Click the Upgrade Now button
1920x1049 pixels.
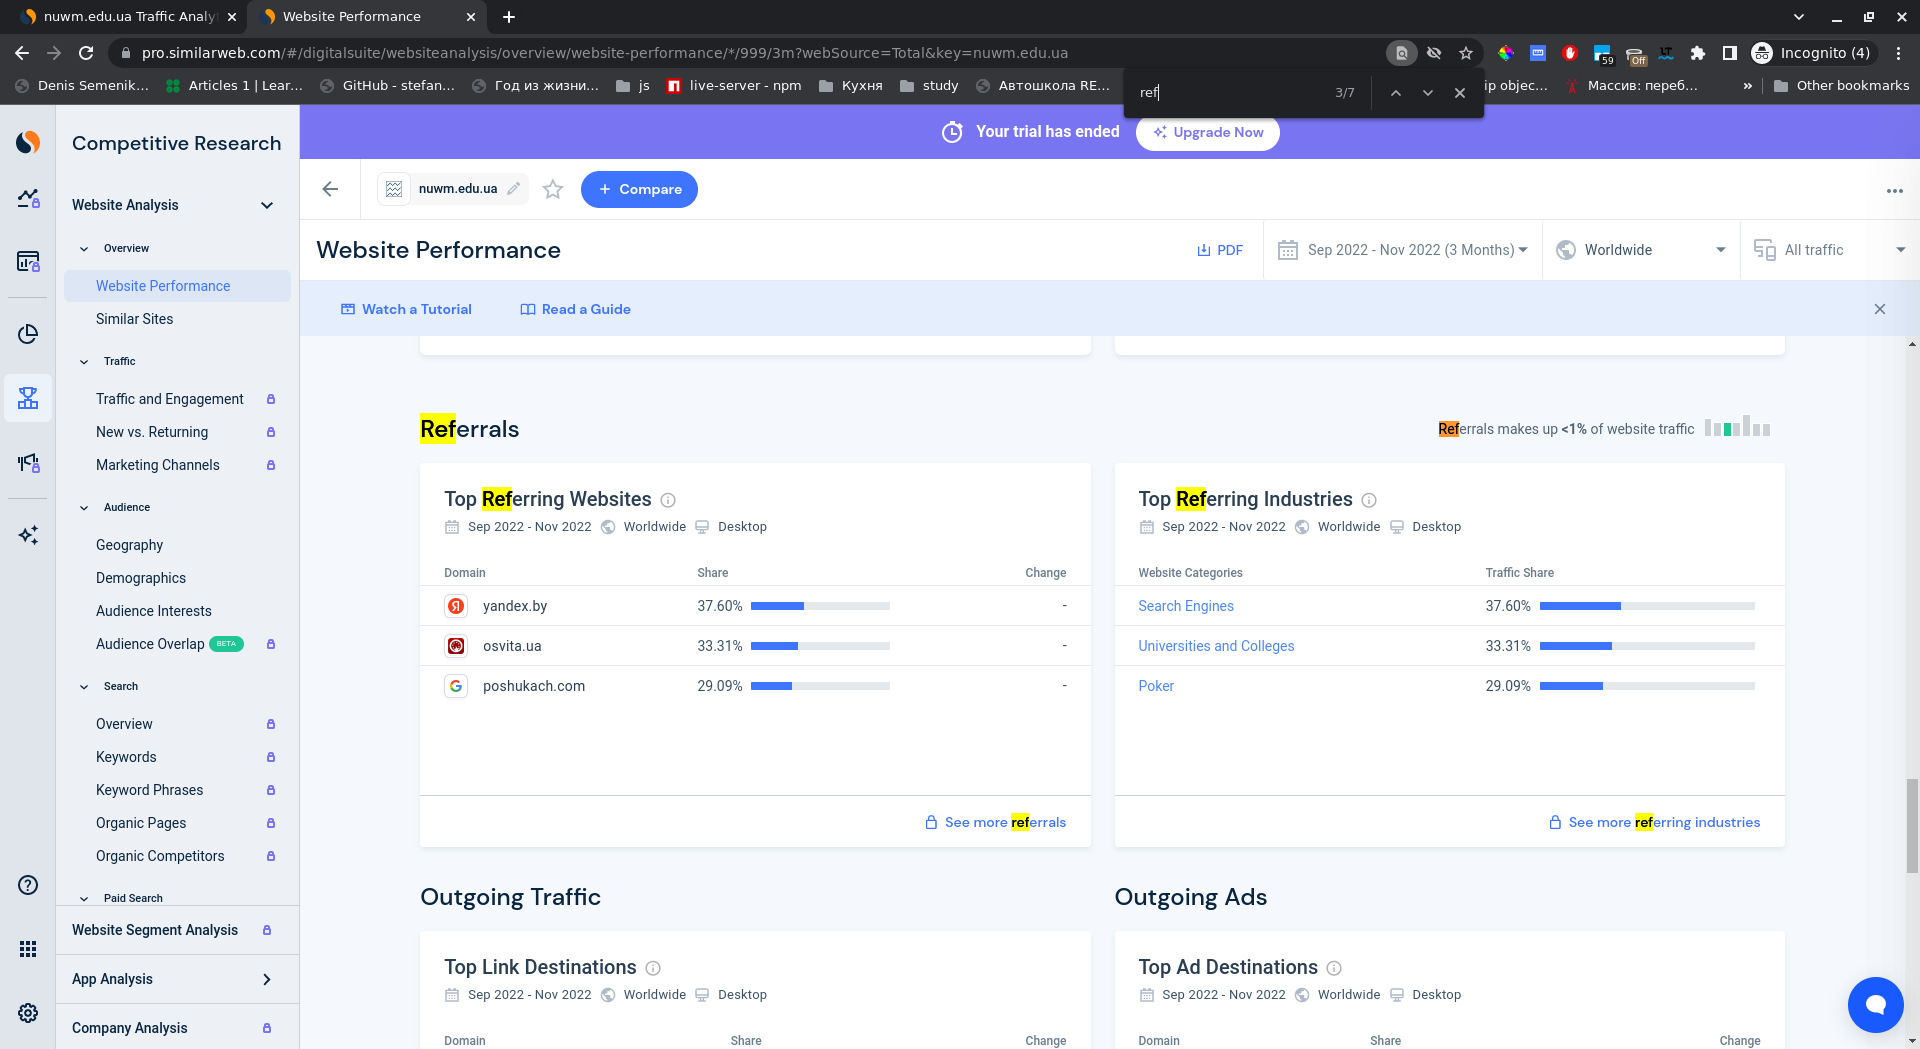pyautogui.click(x=1207, y=132)
